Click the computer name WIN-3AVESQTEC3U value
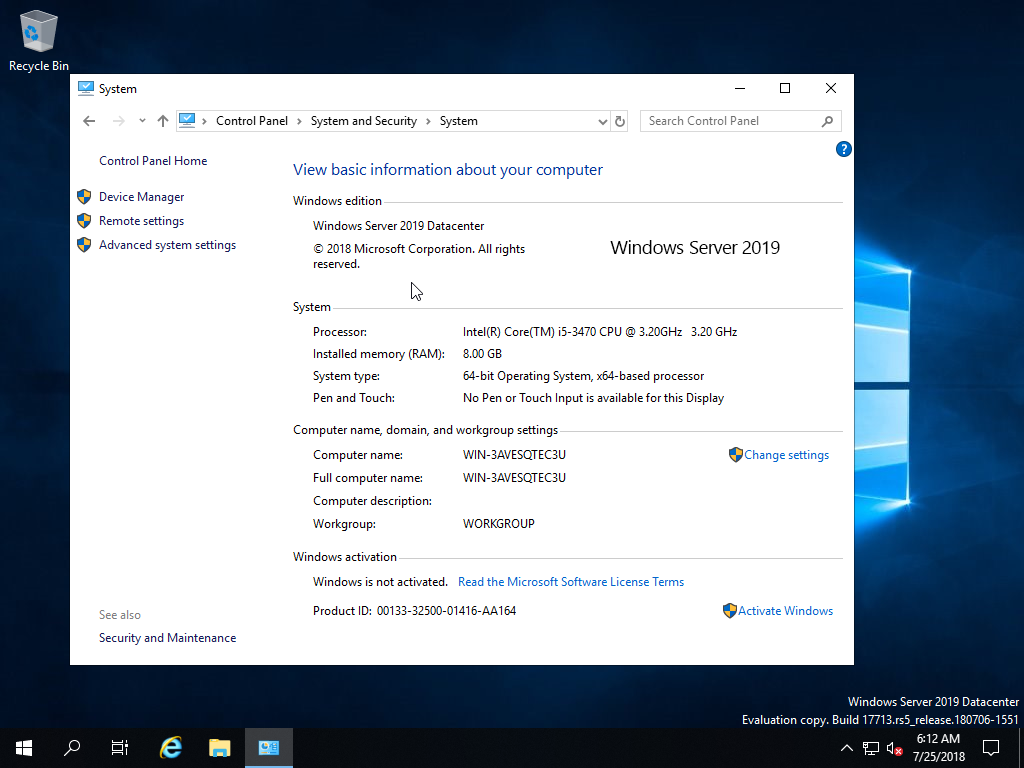Image resolution: width=1024 pixels, height=768 pixels. 514,455
